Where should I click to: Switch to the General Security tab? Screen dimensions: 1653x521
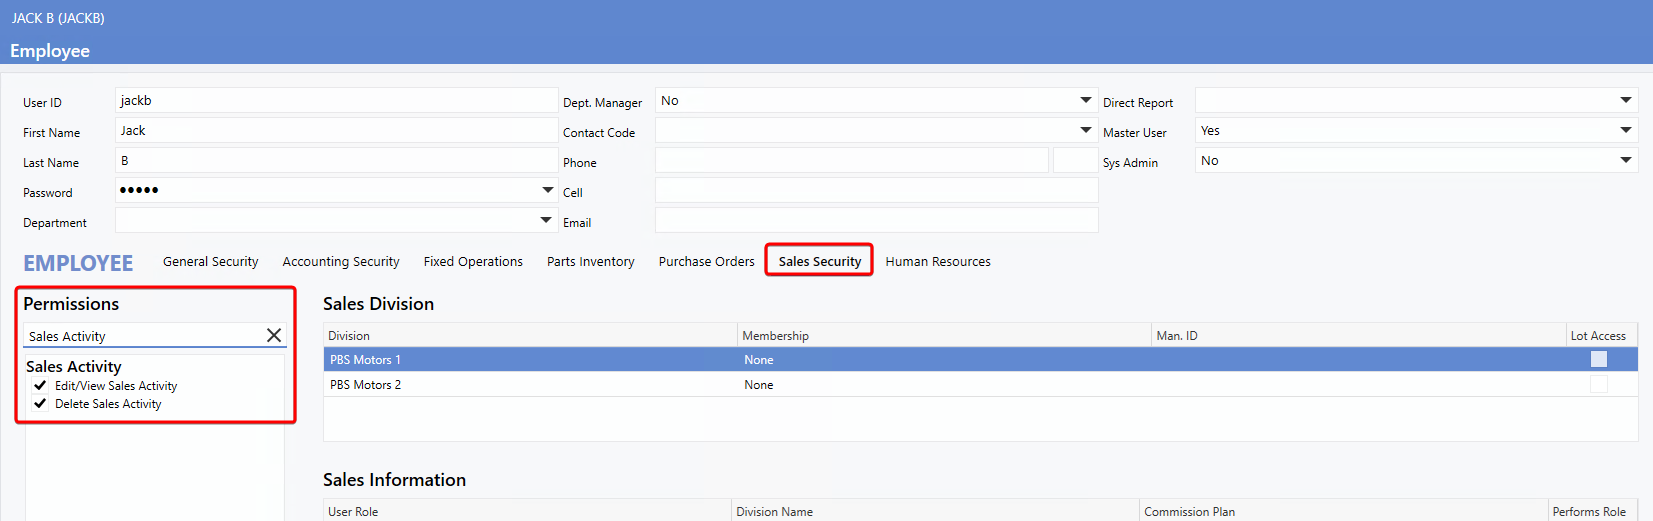[x=210, y=262]
